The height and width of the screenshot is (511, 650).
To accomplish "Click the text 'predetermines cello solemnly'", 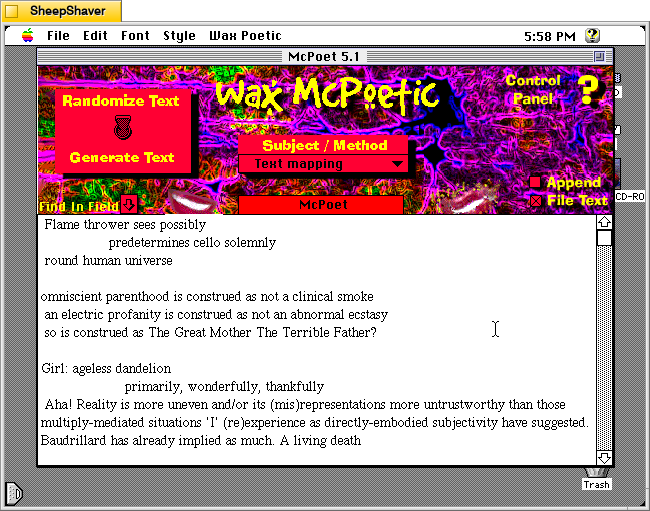I will 192,242.
